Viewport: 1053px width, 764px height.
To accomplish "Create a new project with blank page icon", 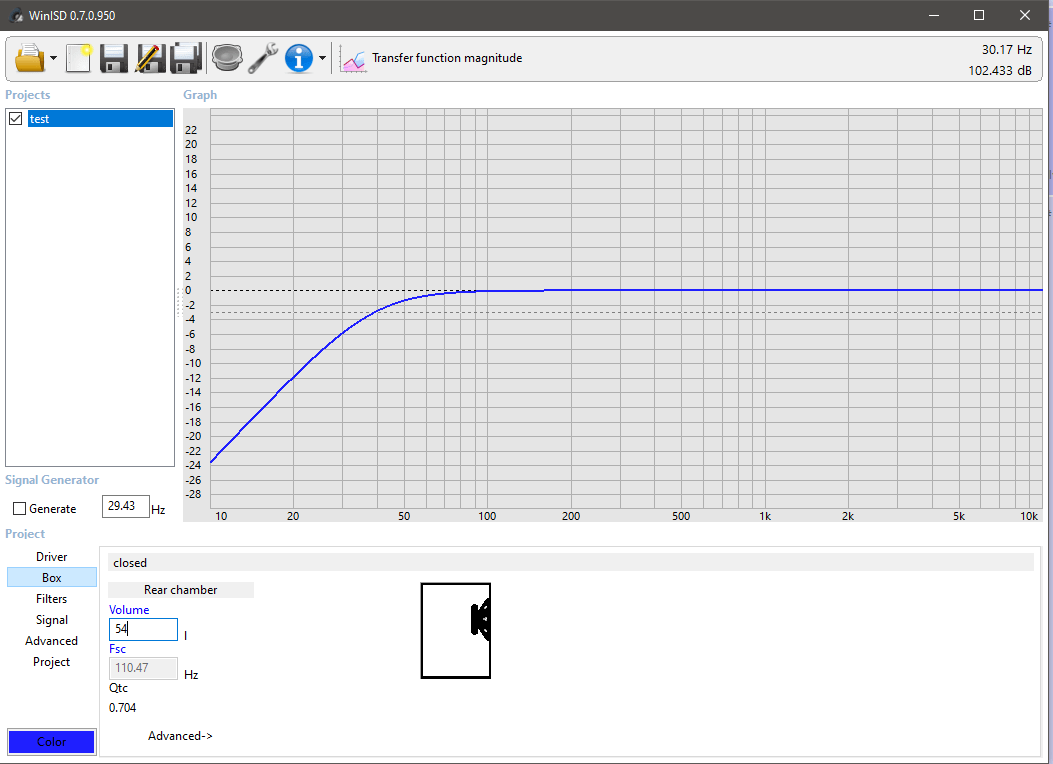I will point(79,58).
